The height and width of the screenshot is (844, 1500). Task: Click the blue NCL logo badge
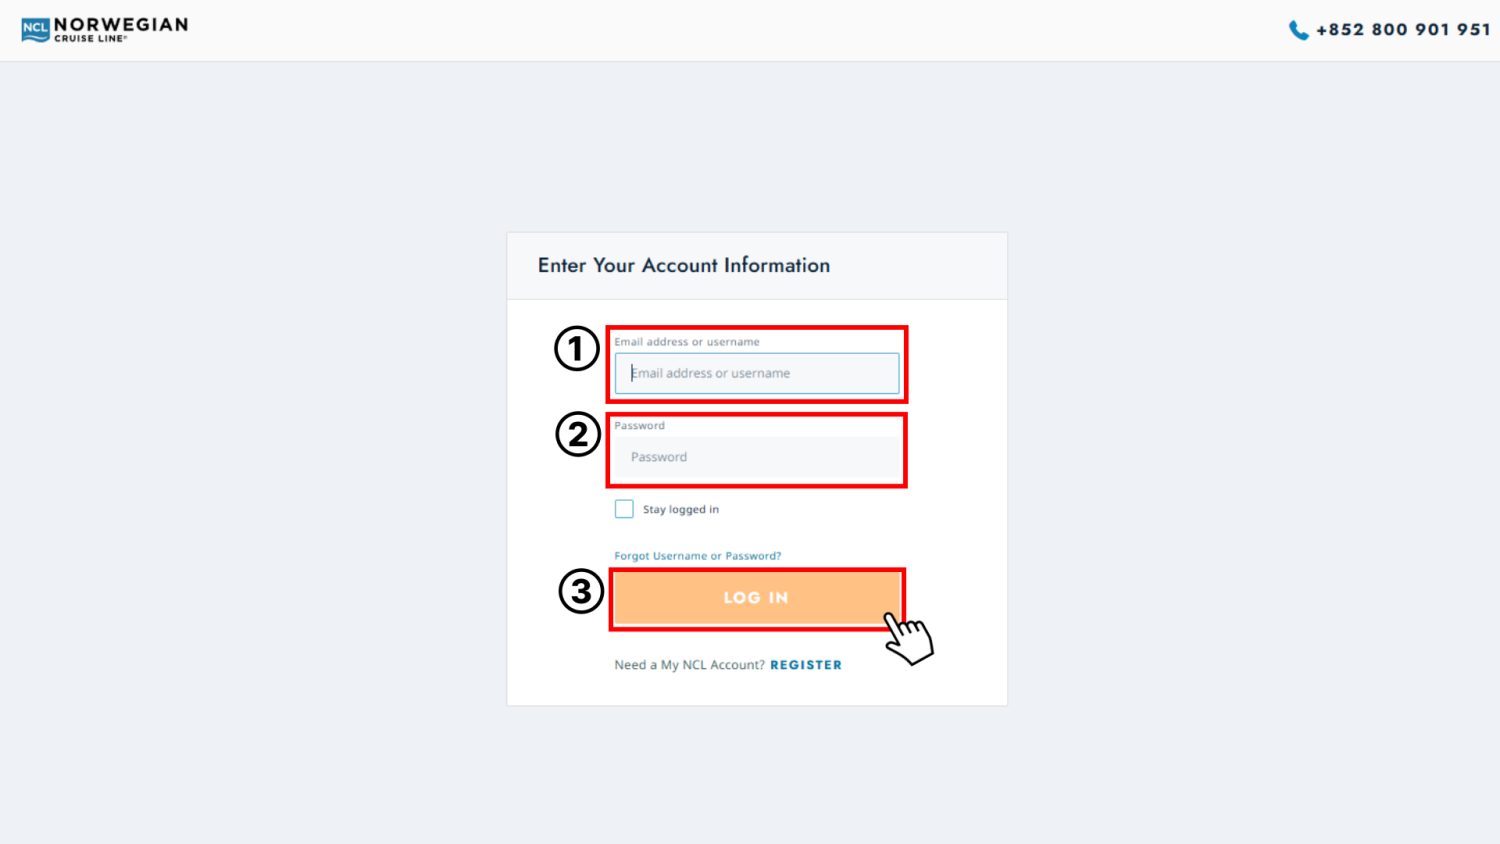click(35, 30)
